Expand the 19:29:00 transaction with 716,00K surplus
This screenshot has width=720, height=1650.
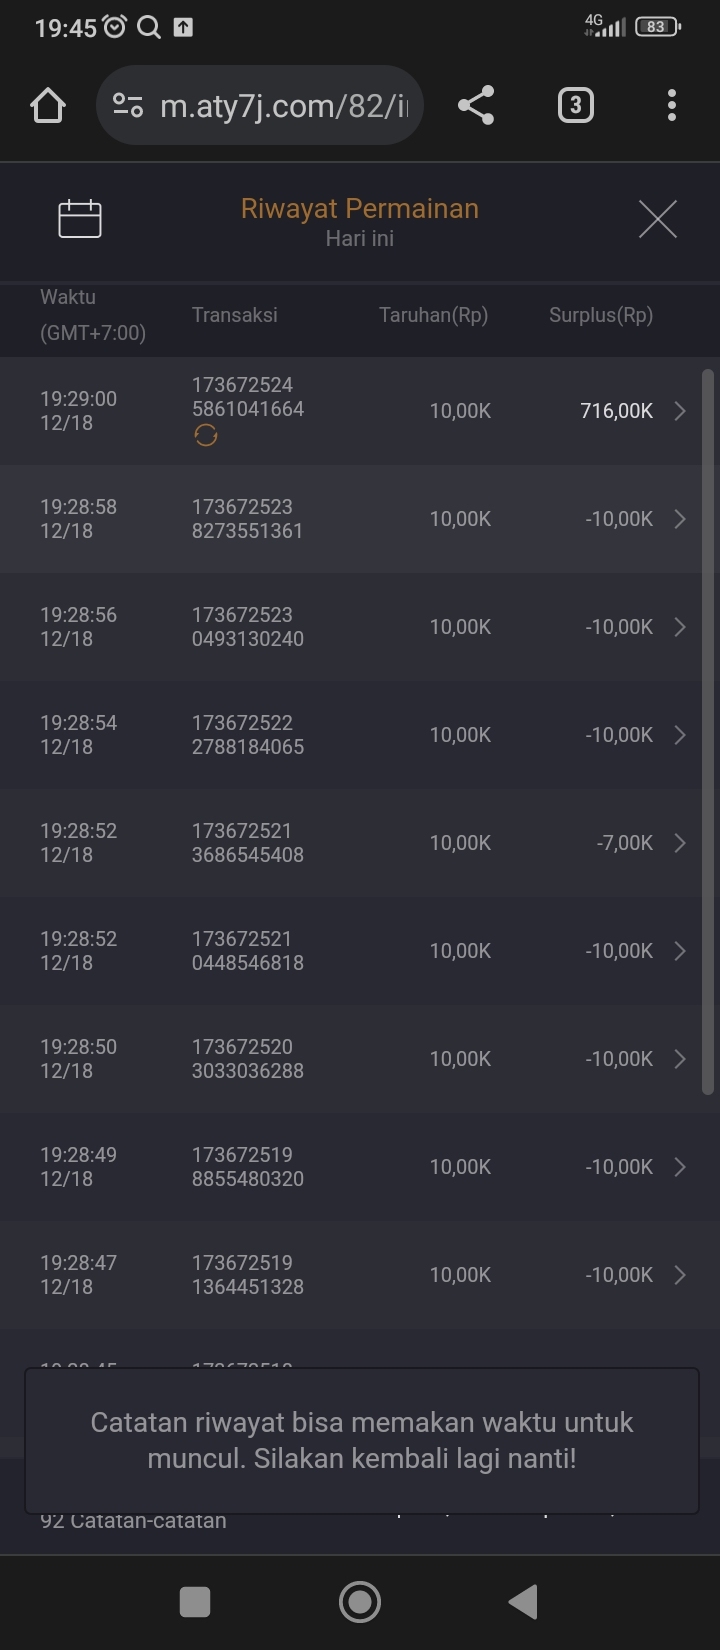679,411
